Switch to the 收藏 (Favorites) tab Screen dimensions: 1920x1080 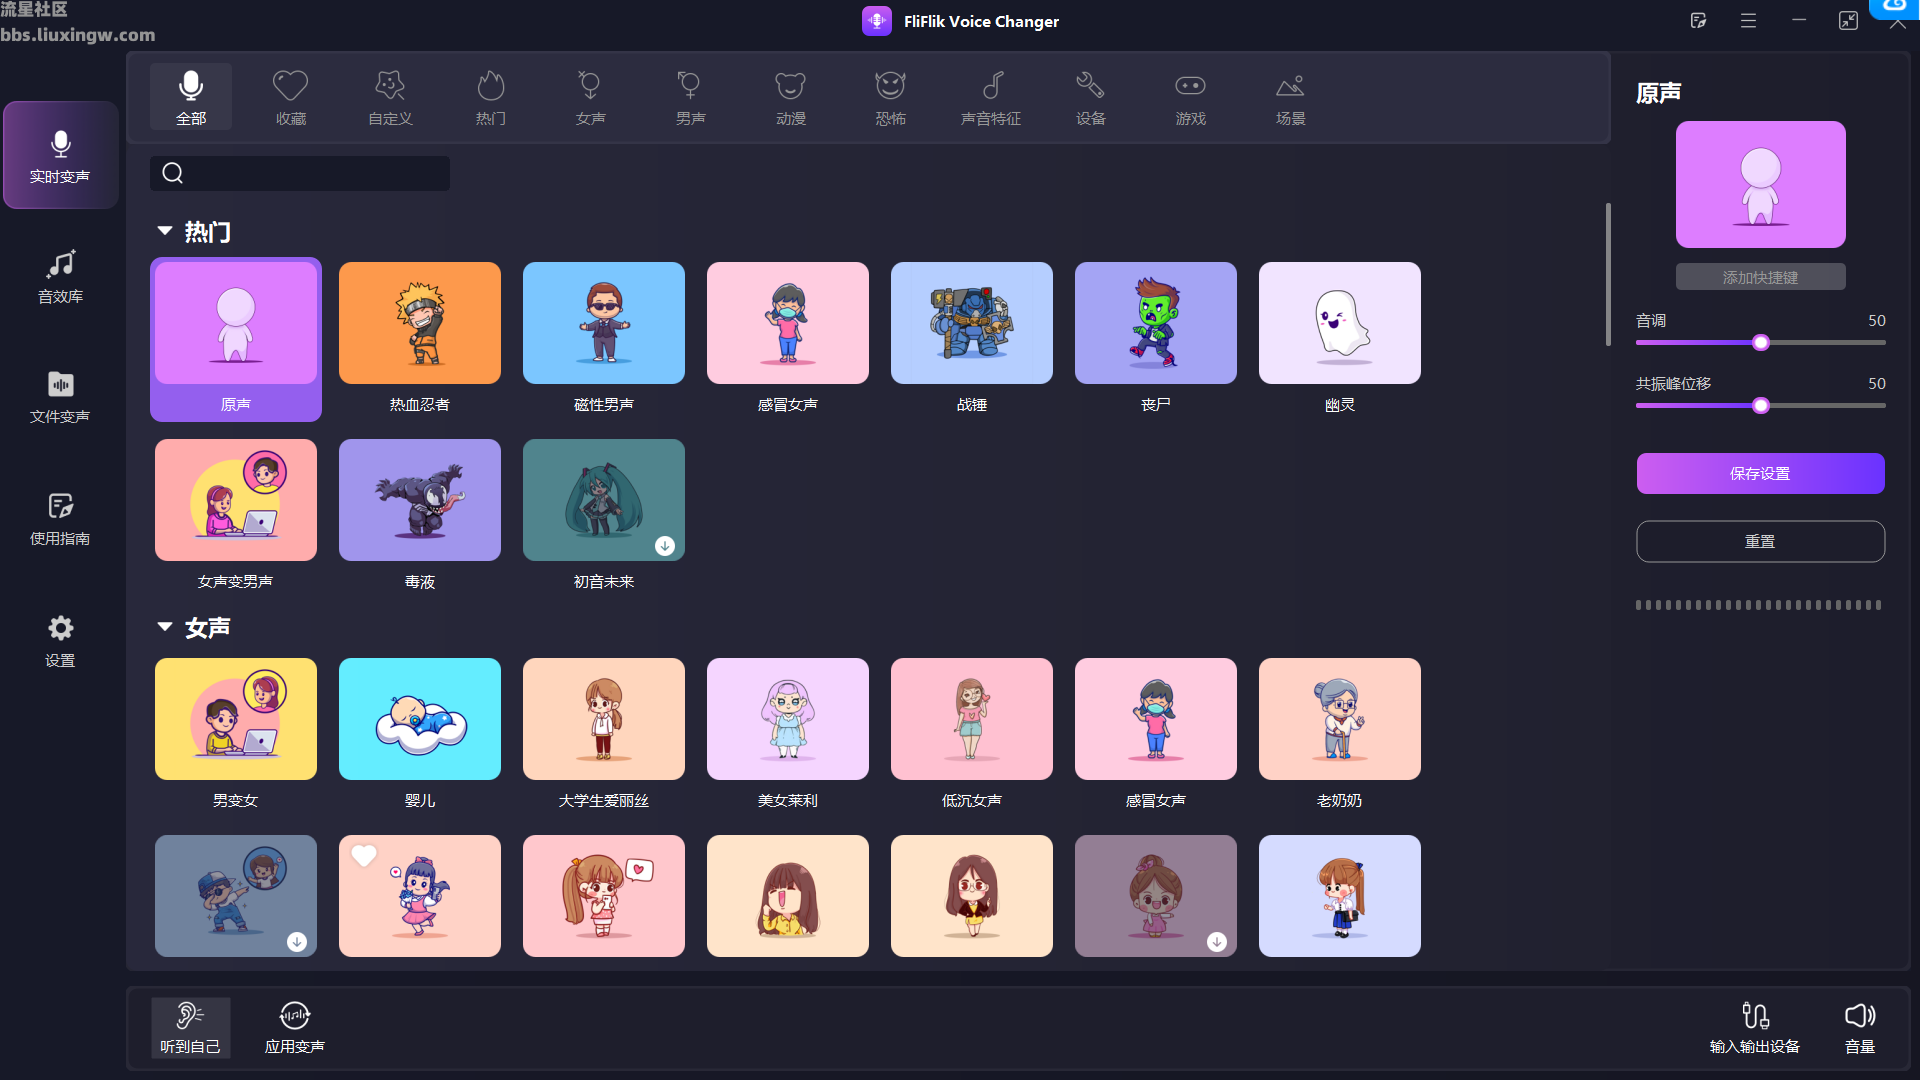289,98
